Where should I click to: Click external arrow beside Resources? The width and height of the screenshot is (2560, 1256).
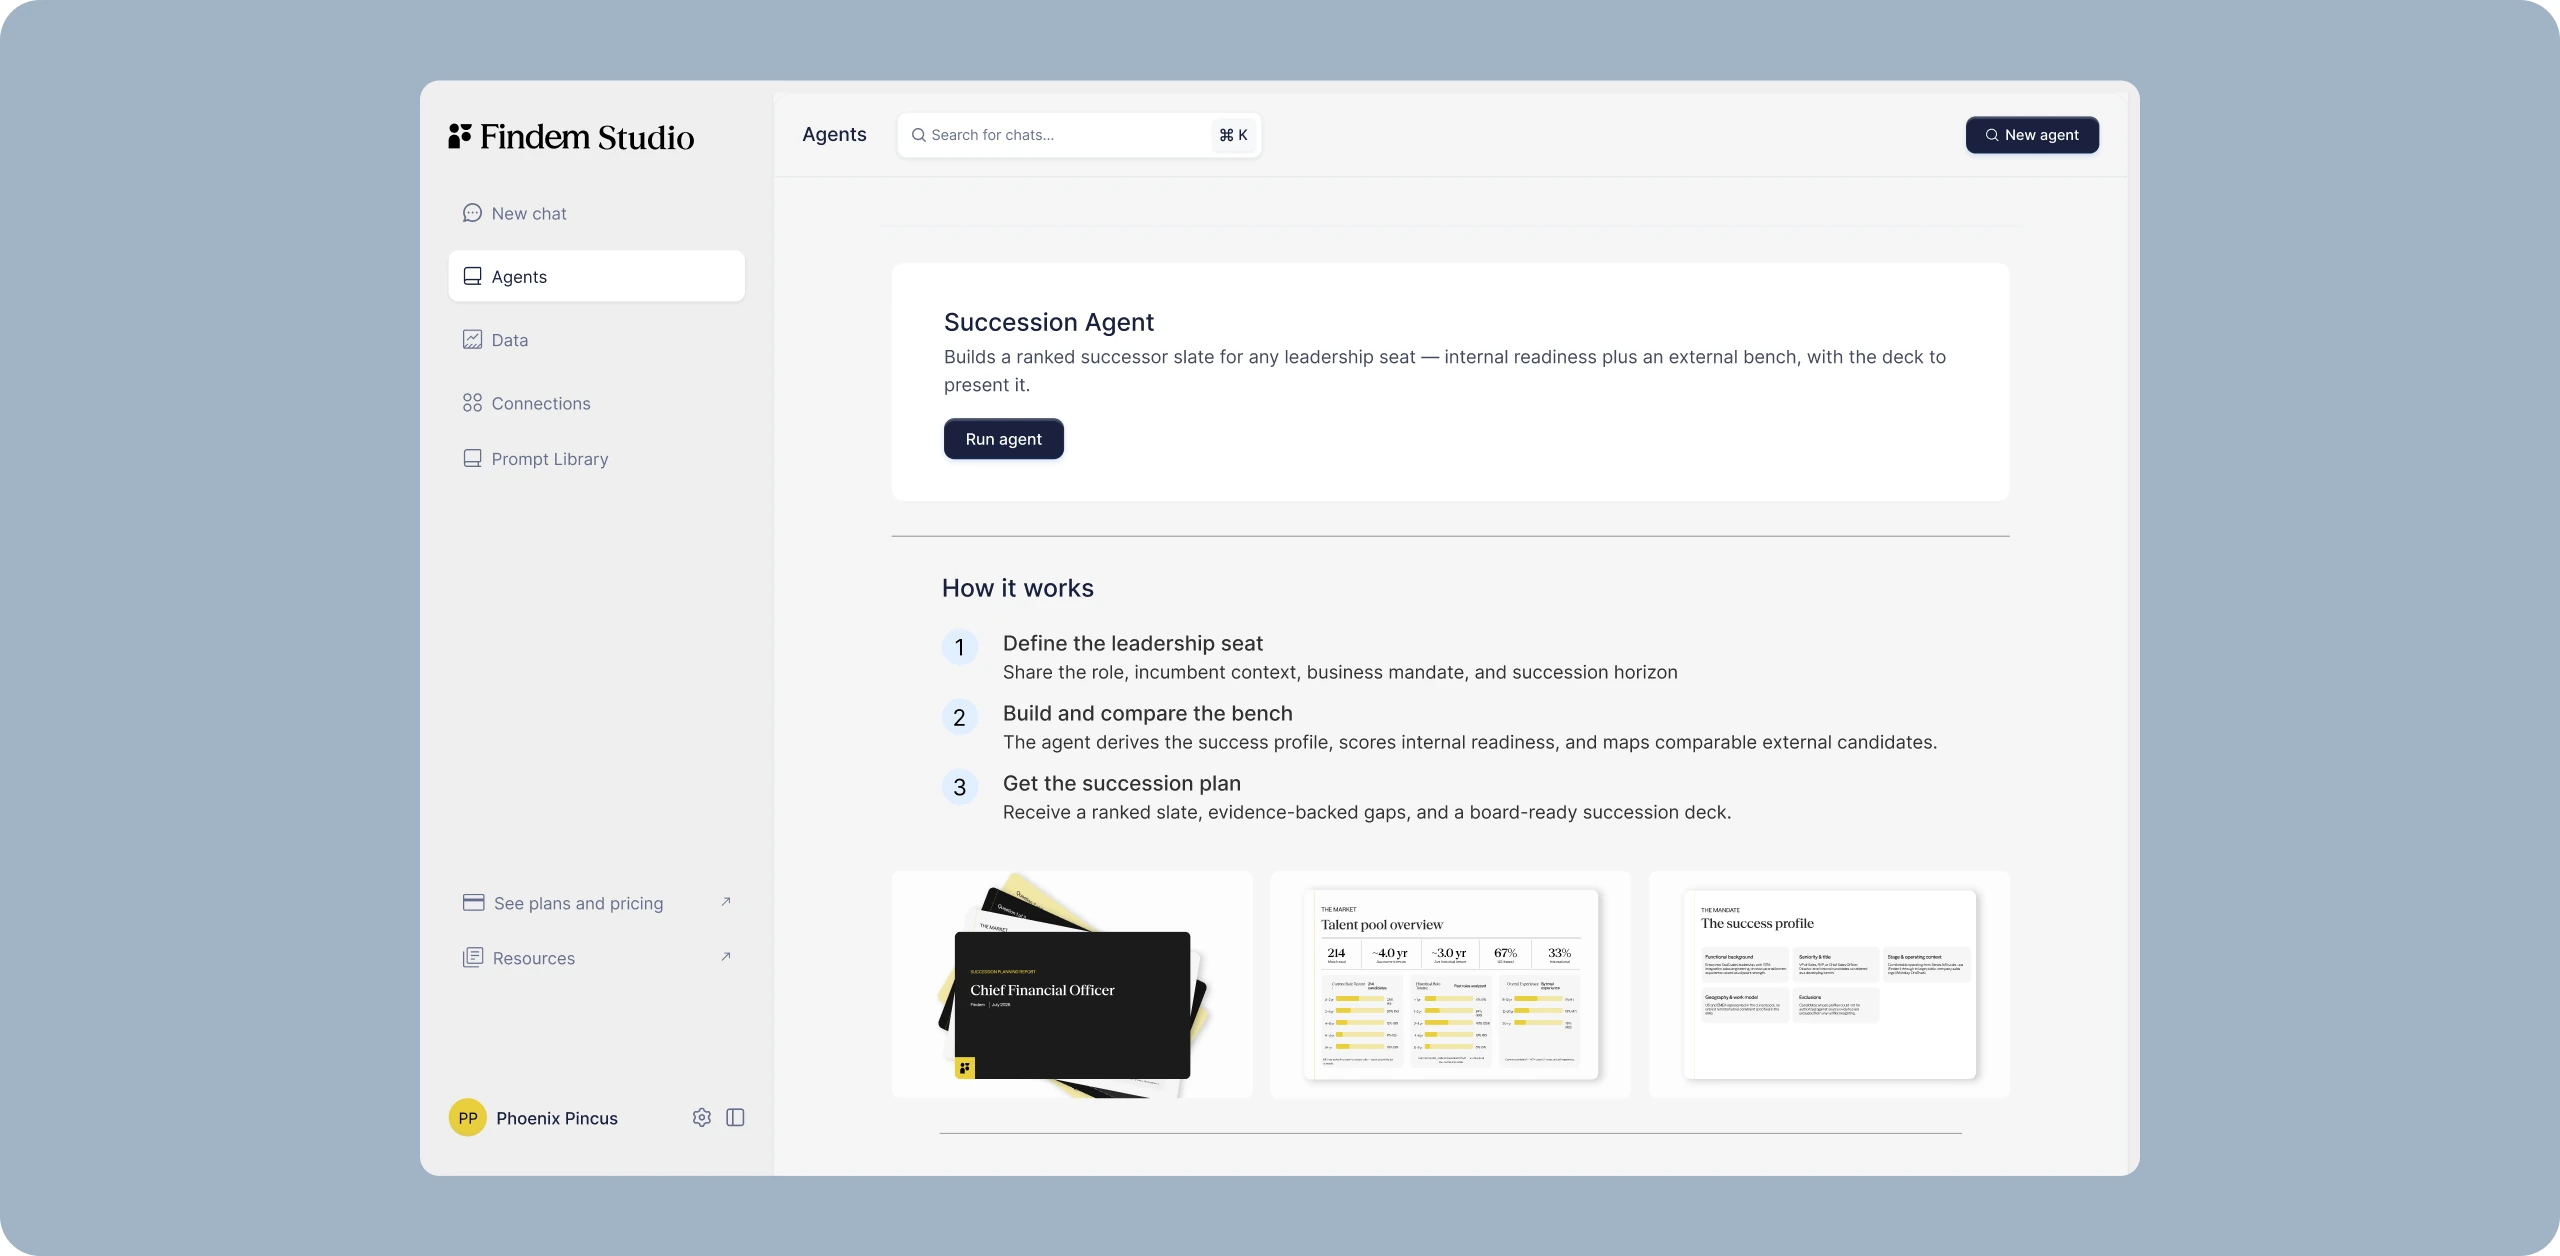click(x=726, y=957)
